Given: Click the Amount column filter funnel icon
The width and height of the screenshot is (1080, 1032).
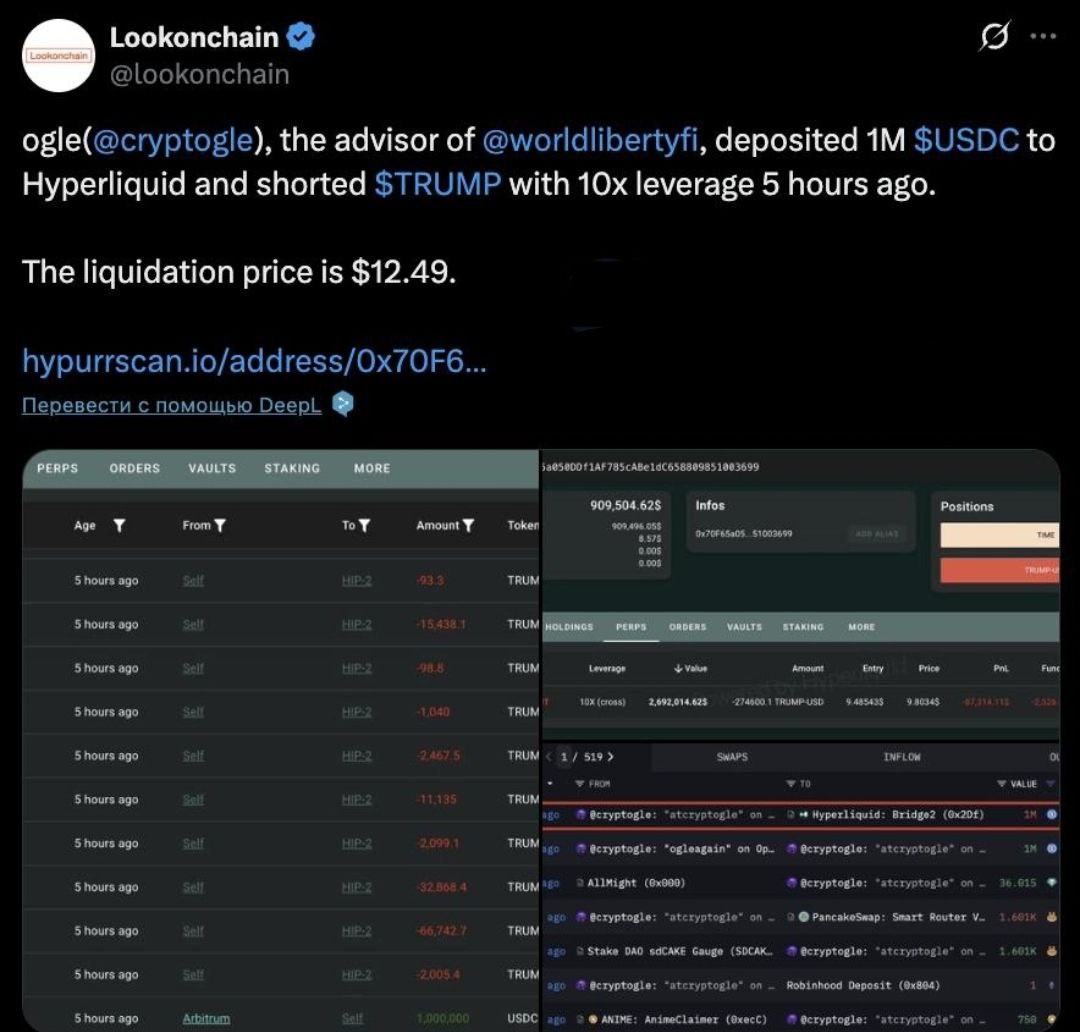Looking at the screenshot, I should pyautogui.click(x=468, y=526).
